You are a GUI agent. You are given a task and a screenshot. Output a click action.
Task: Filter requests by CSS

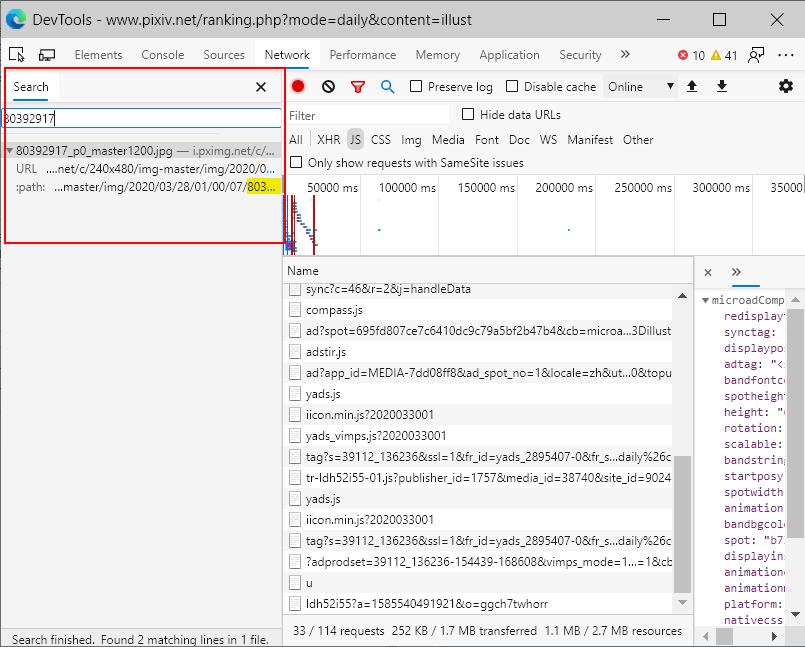380,140
